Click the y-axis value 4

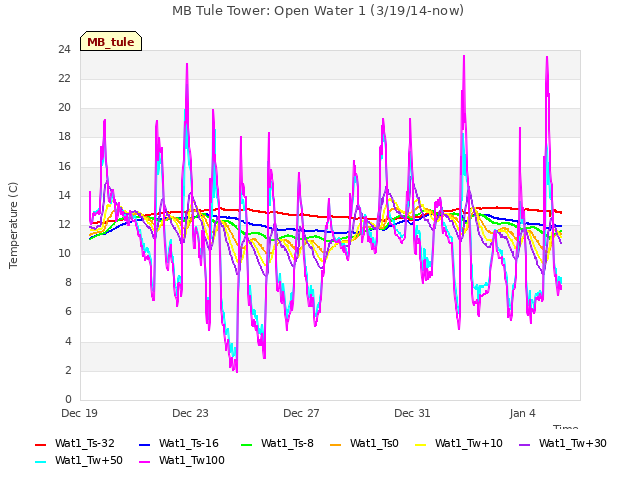click(68, 341)
